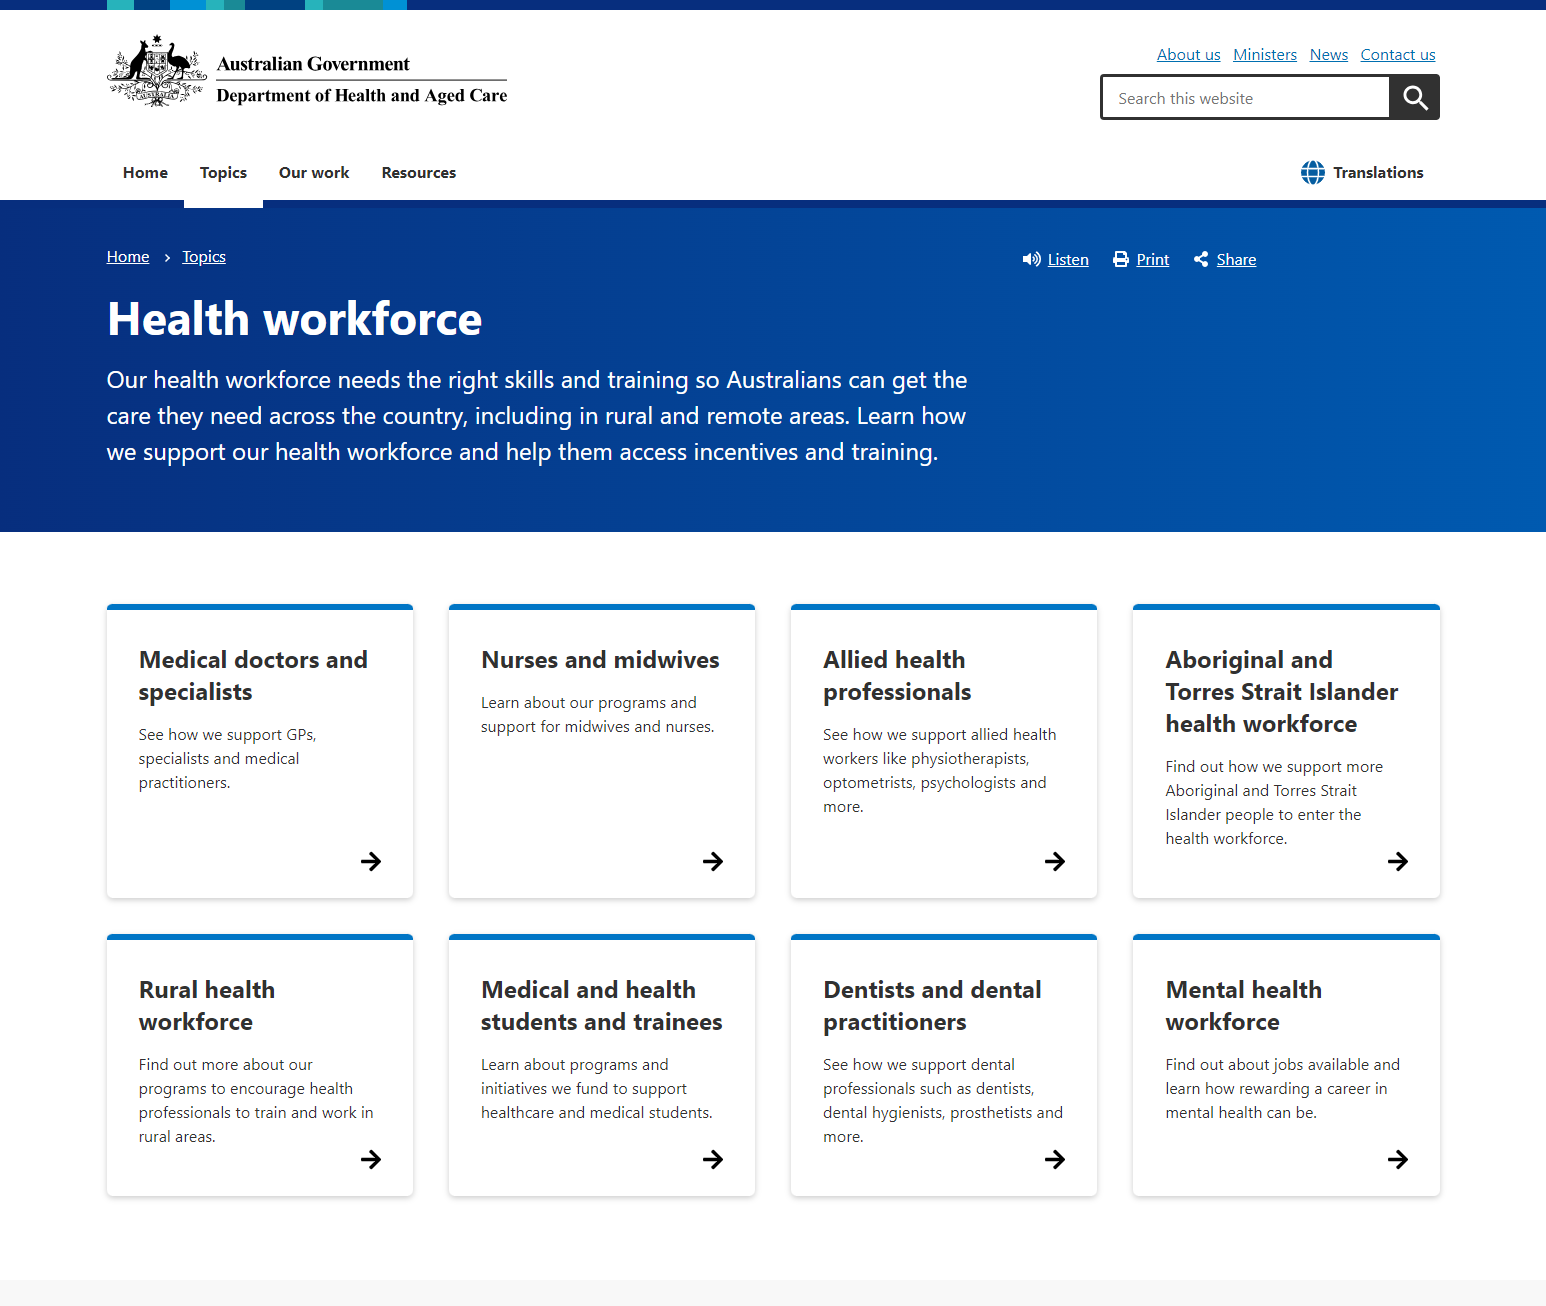Image resolution: width=1546 pixels, height=1306 pixels.
Task: Select the Dentists and dental practitioners card arrow
Action: 1055,1159
